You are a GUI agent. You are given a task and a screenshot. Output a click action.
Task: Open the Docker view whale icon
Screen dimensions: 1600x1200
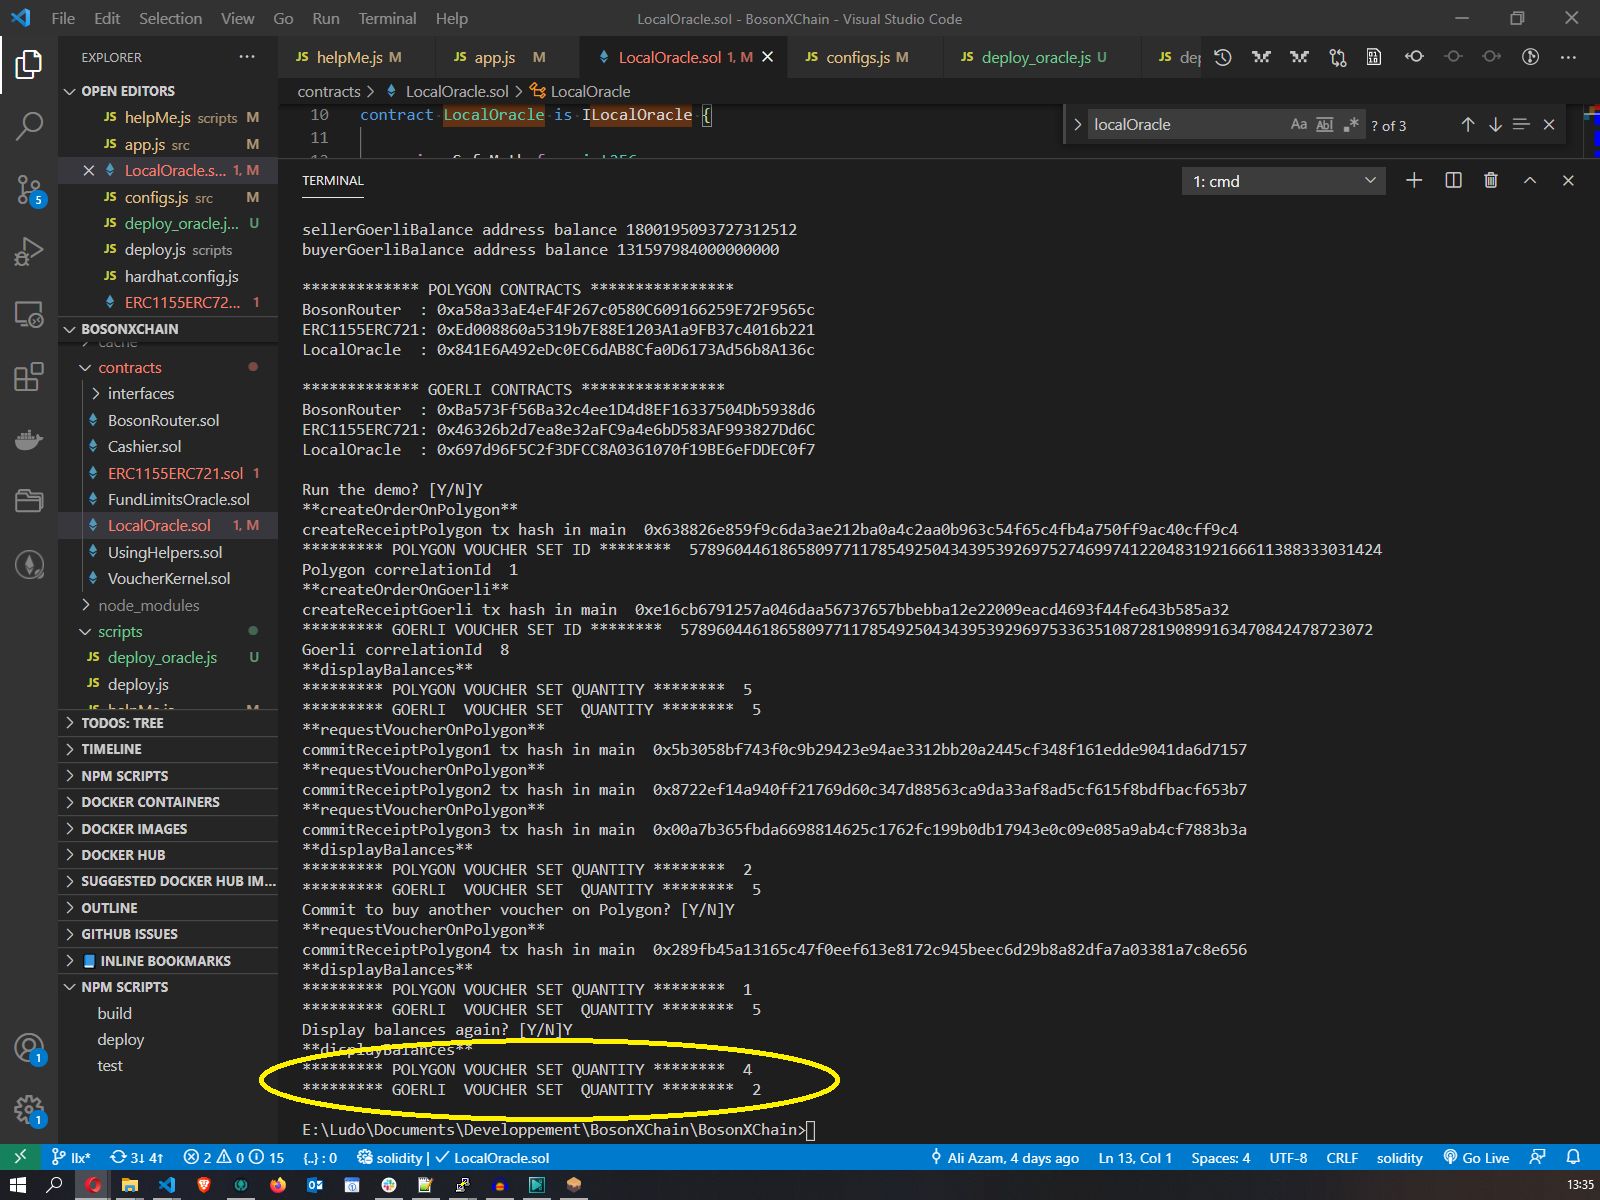28,439
